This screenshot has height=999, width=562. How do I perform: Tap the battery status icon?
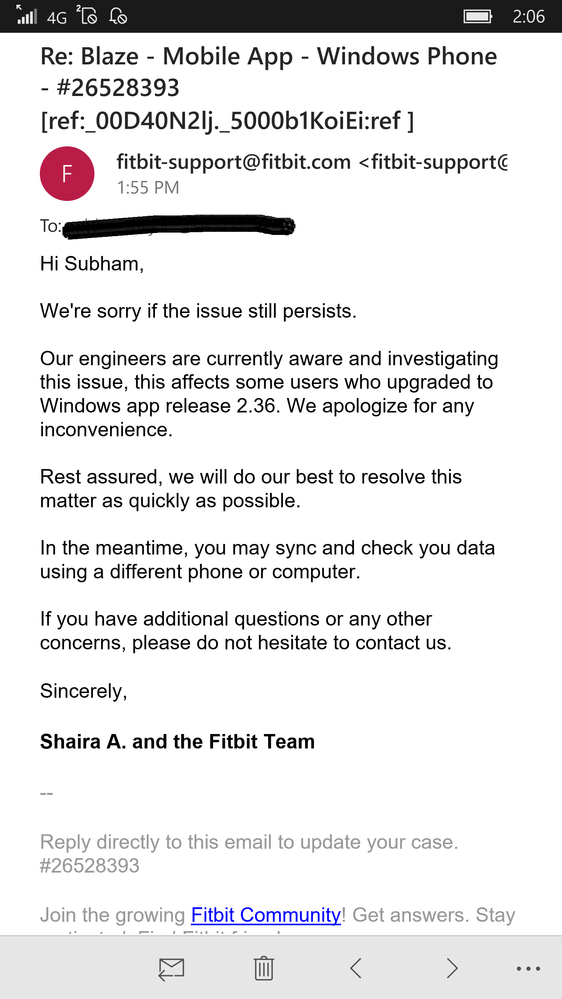pos(478,16)
